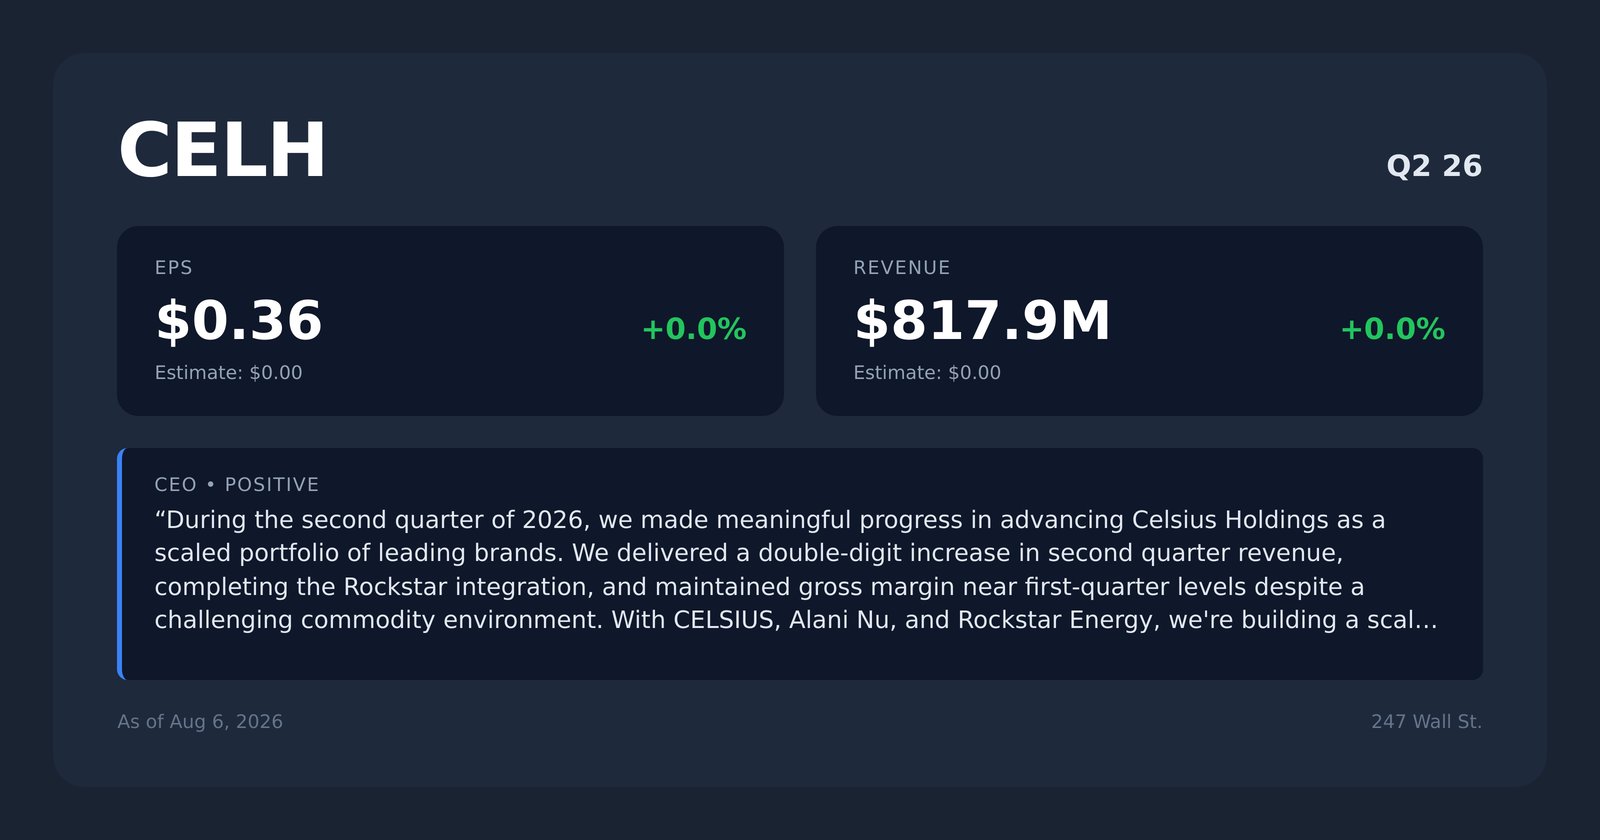Click the revenue +0.0% change indicator
The width and height of the screenshot is (1600, 840).
tap(1392, 329)
